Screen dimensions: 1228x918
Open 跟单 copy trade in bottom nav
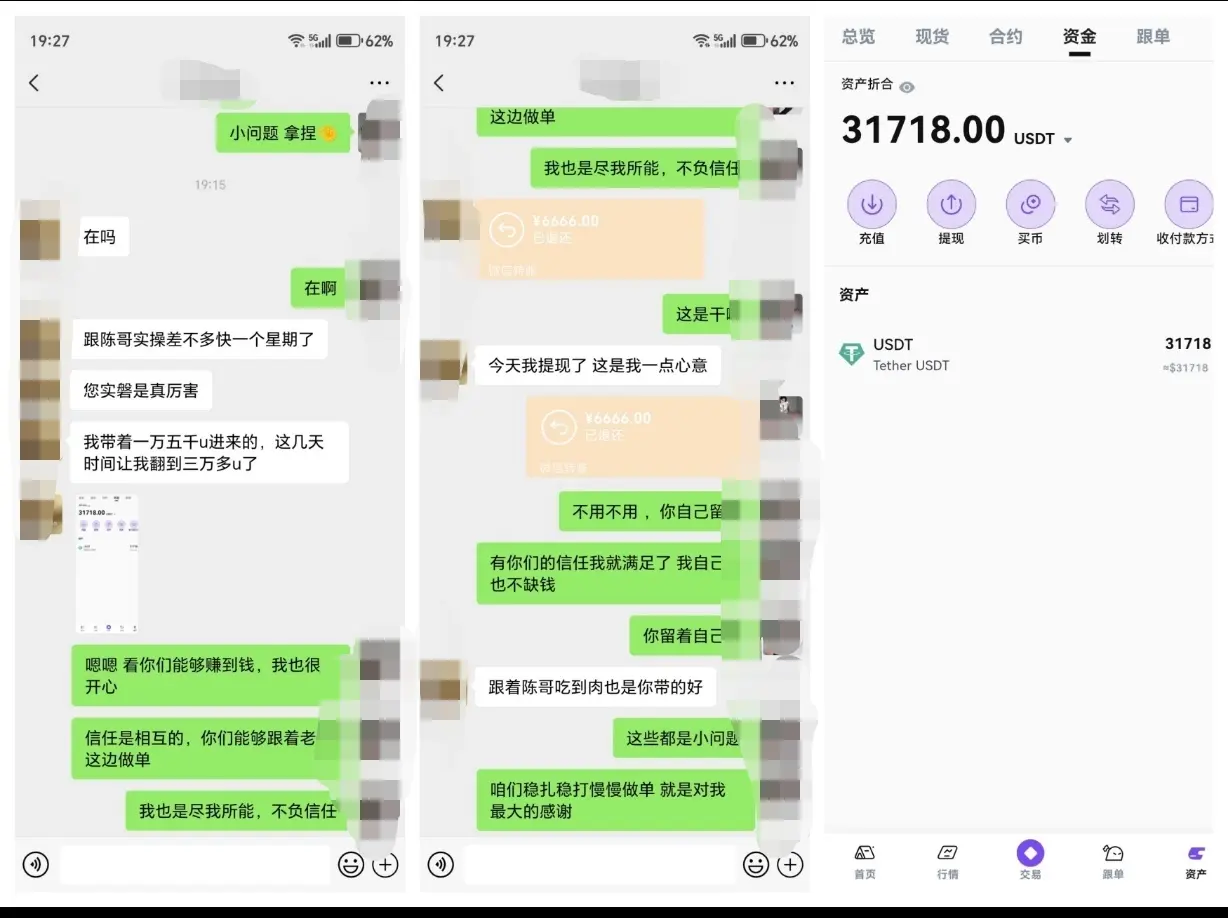[x=1113, y=860]
